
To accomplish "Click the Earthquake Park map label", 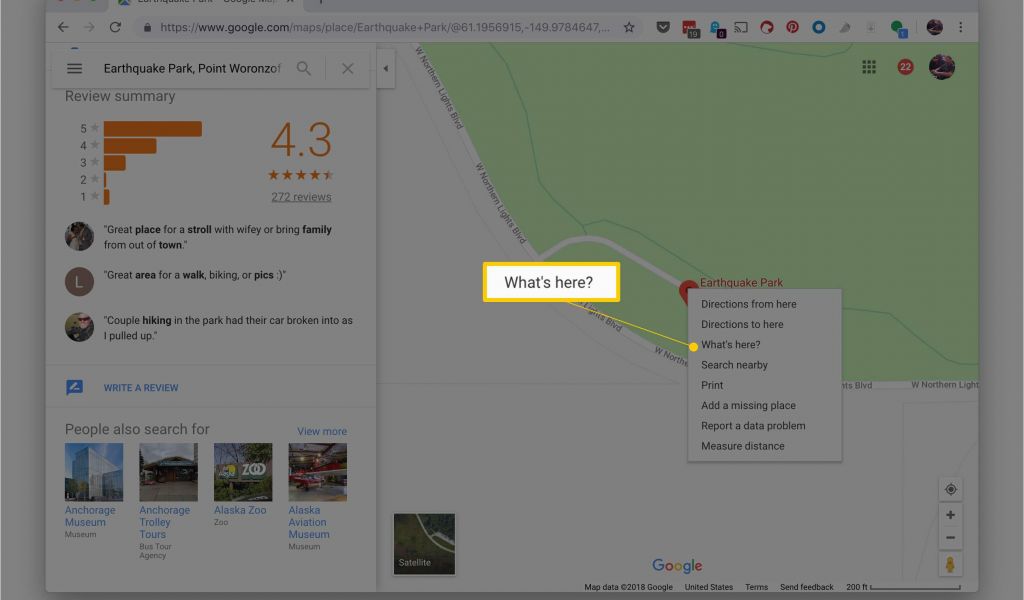I will [x=741, y=283].
